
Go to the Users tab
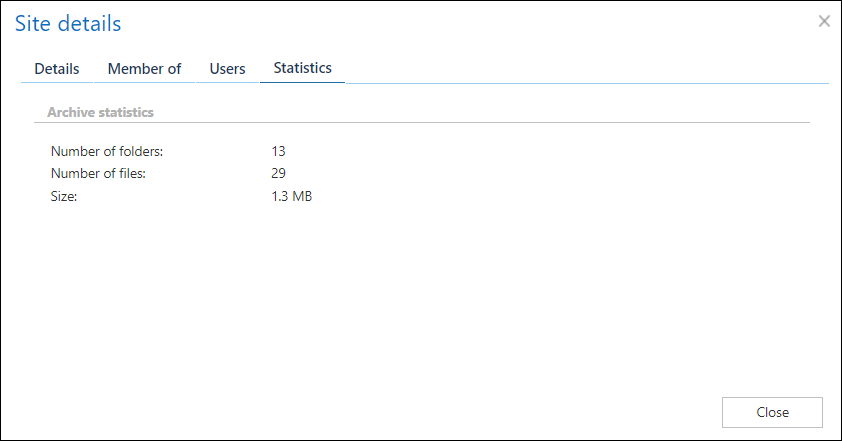coord(227,69)
